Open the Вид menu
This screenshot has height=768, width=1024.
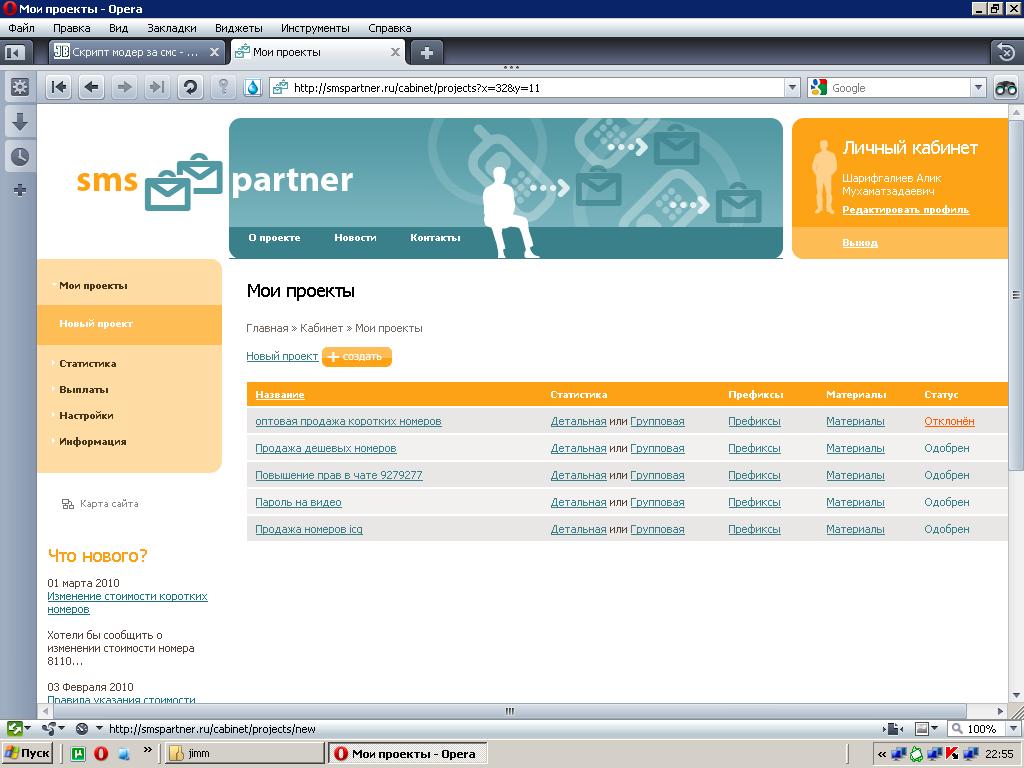[x=118, y=28]
